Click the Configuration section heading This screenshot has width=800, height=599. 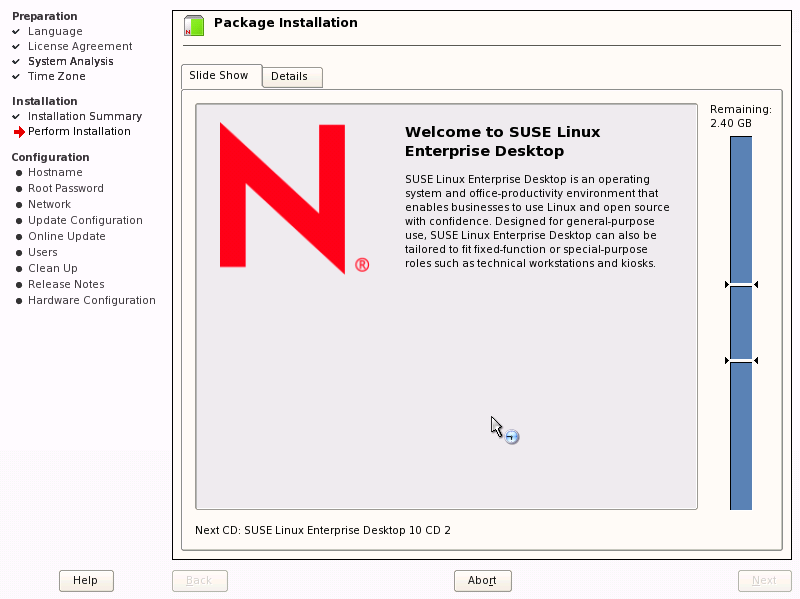point(51,157)
